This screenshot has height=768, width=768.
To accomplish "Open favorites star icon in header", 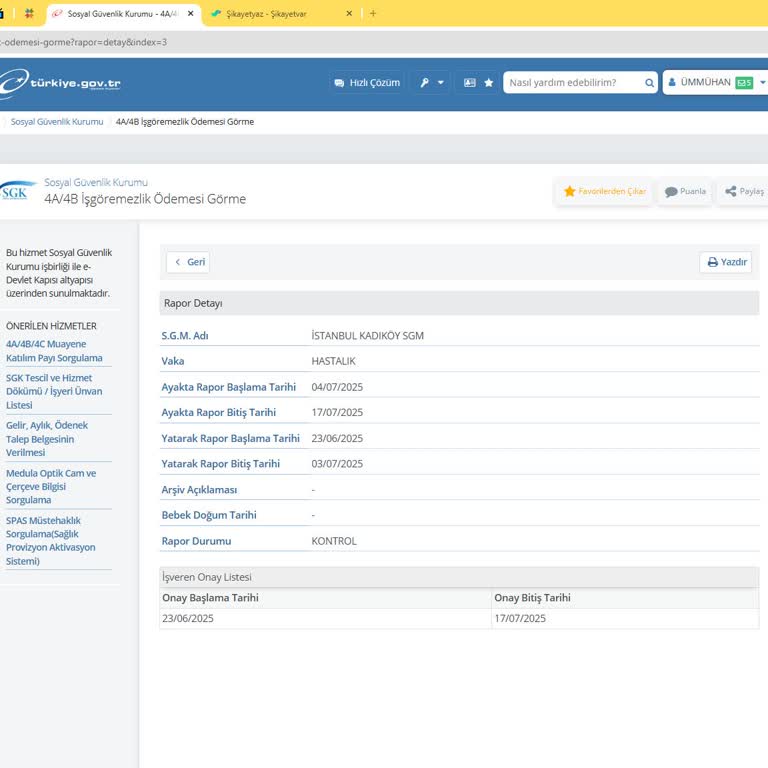I will (x=489, y=83).
